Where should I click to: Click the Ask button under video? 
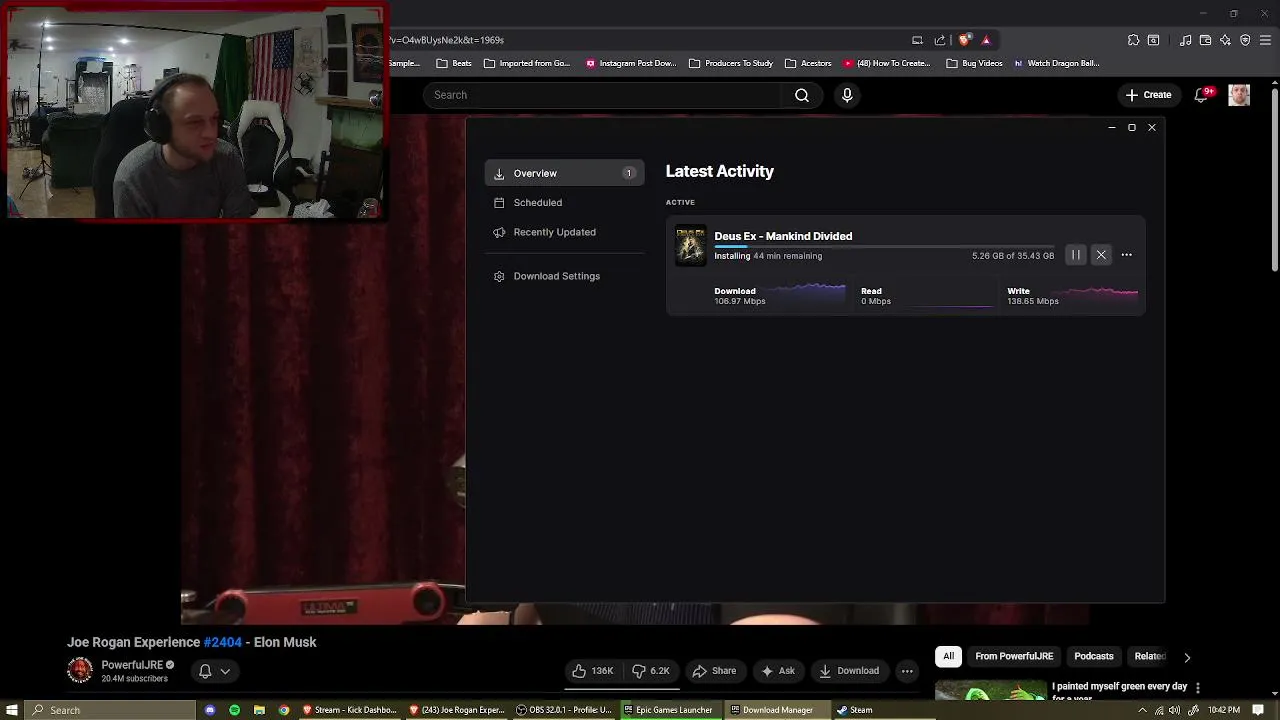[778, 671]
